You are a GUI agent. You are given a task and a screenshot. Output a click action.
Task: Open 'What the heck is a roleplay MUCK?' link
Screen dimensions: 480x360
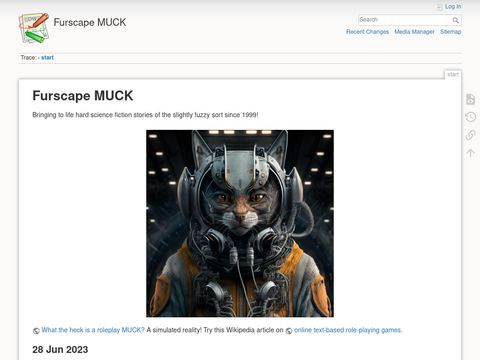[93, 330]
